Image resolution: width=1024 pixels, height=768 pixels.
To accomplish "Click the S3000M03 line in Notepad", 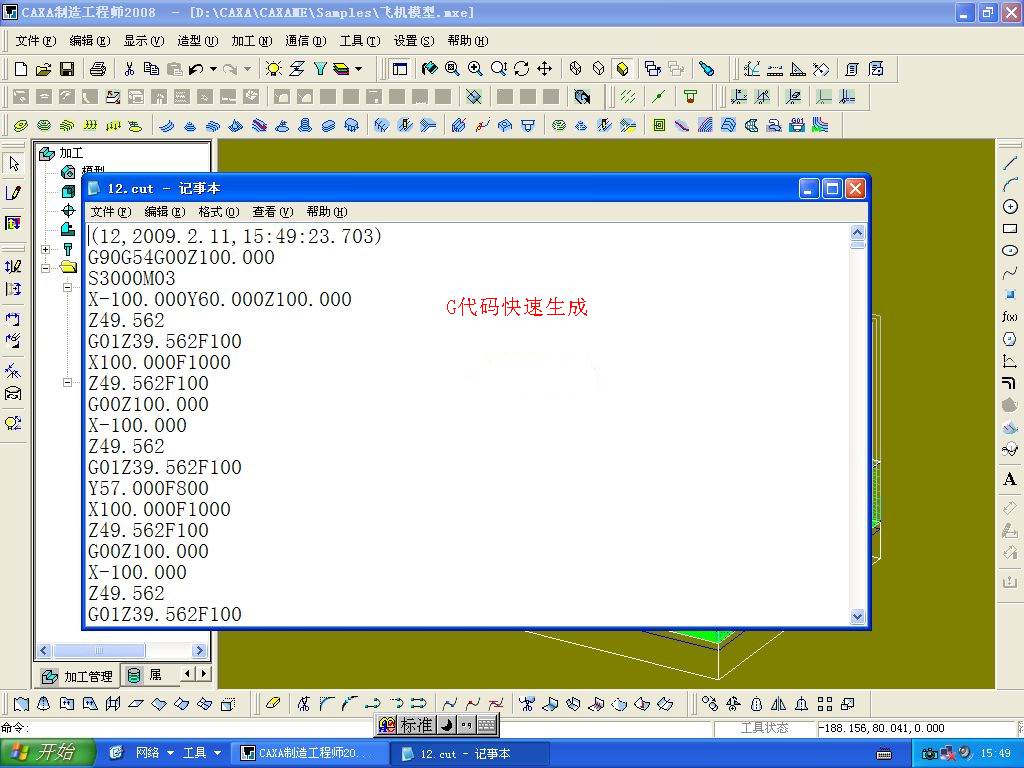I will 132,278.
